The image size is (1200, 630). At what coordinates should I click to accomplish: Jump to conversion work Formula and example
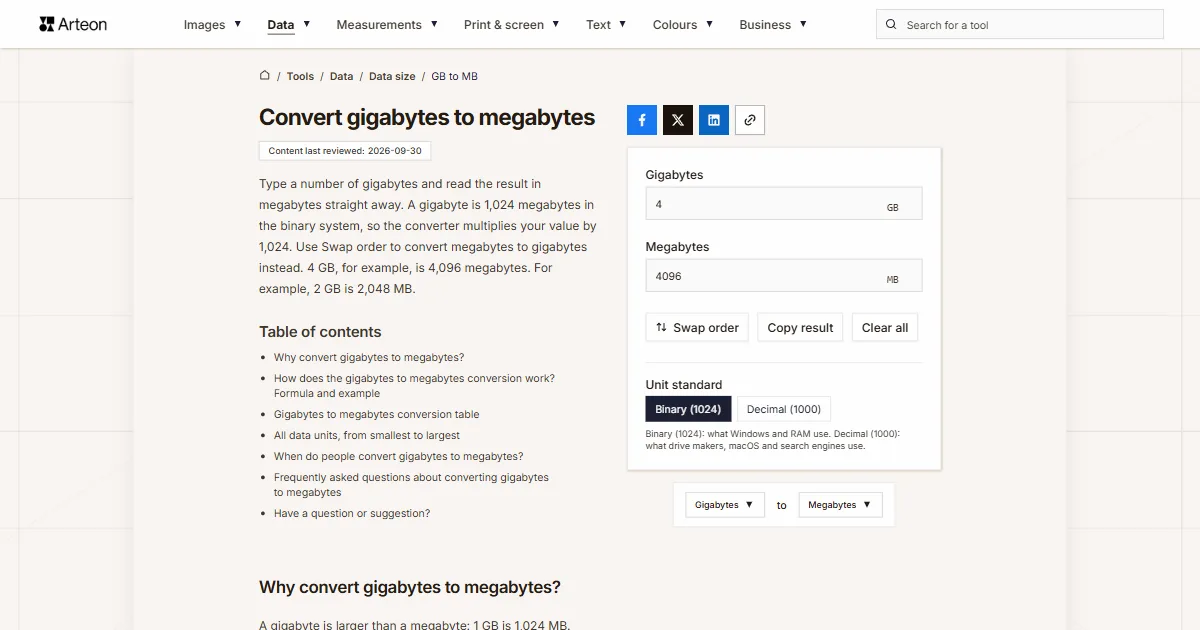[414, 386]
